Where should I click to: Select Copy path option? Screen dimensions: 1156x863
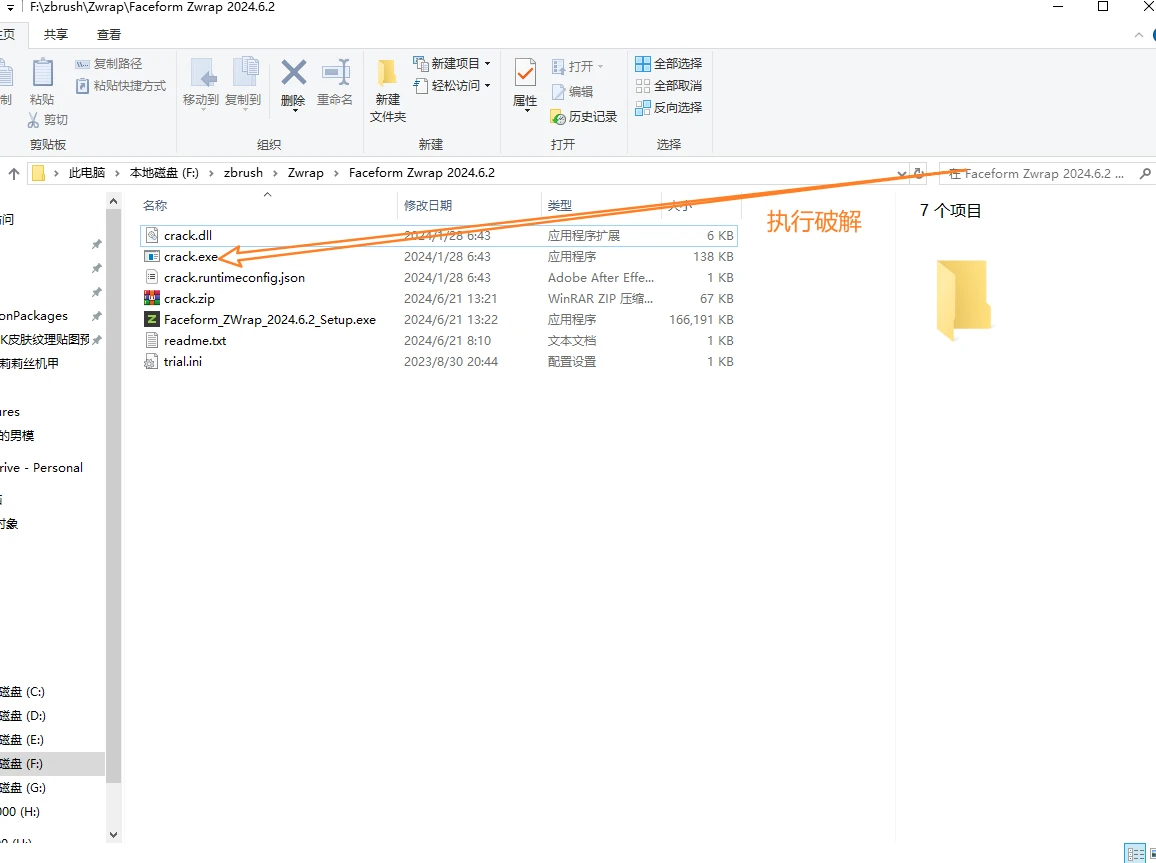coord(108,64)
